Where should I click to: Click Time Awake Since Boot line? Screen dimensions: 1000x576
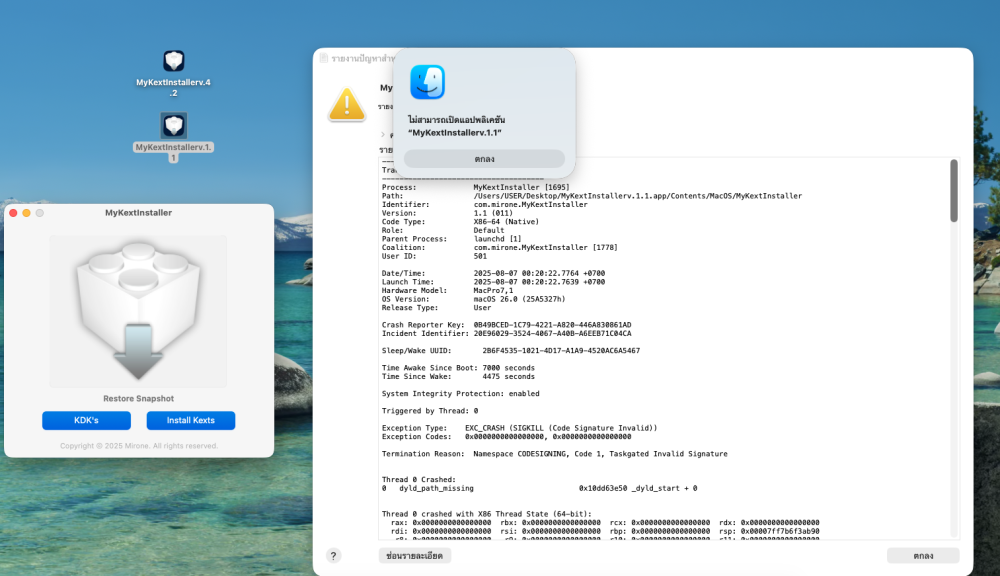point(459,368)
